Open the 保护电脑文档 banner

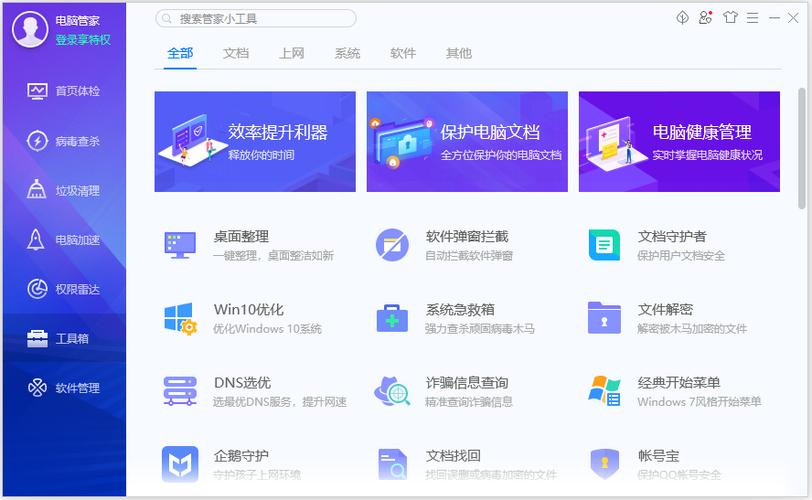pyautogui.click(x=467, y=141)
